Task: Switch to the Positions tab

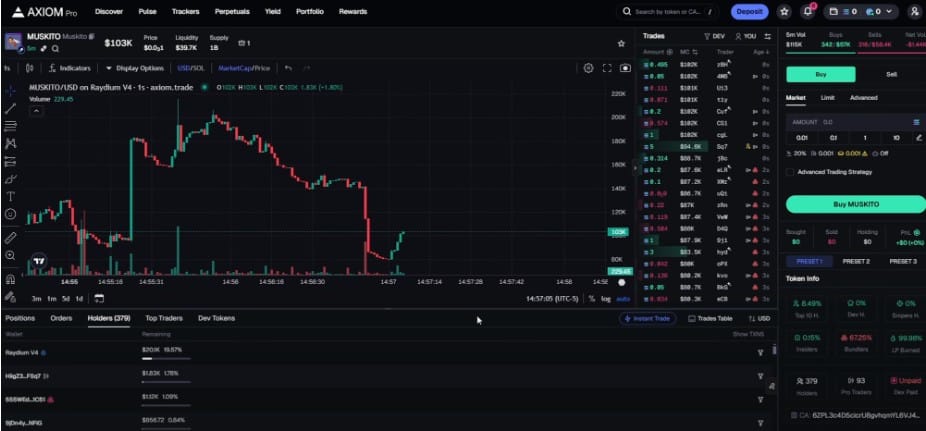Action: tap(20, 318)
